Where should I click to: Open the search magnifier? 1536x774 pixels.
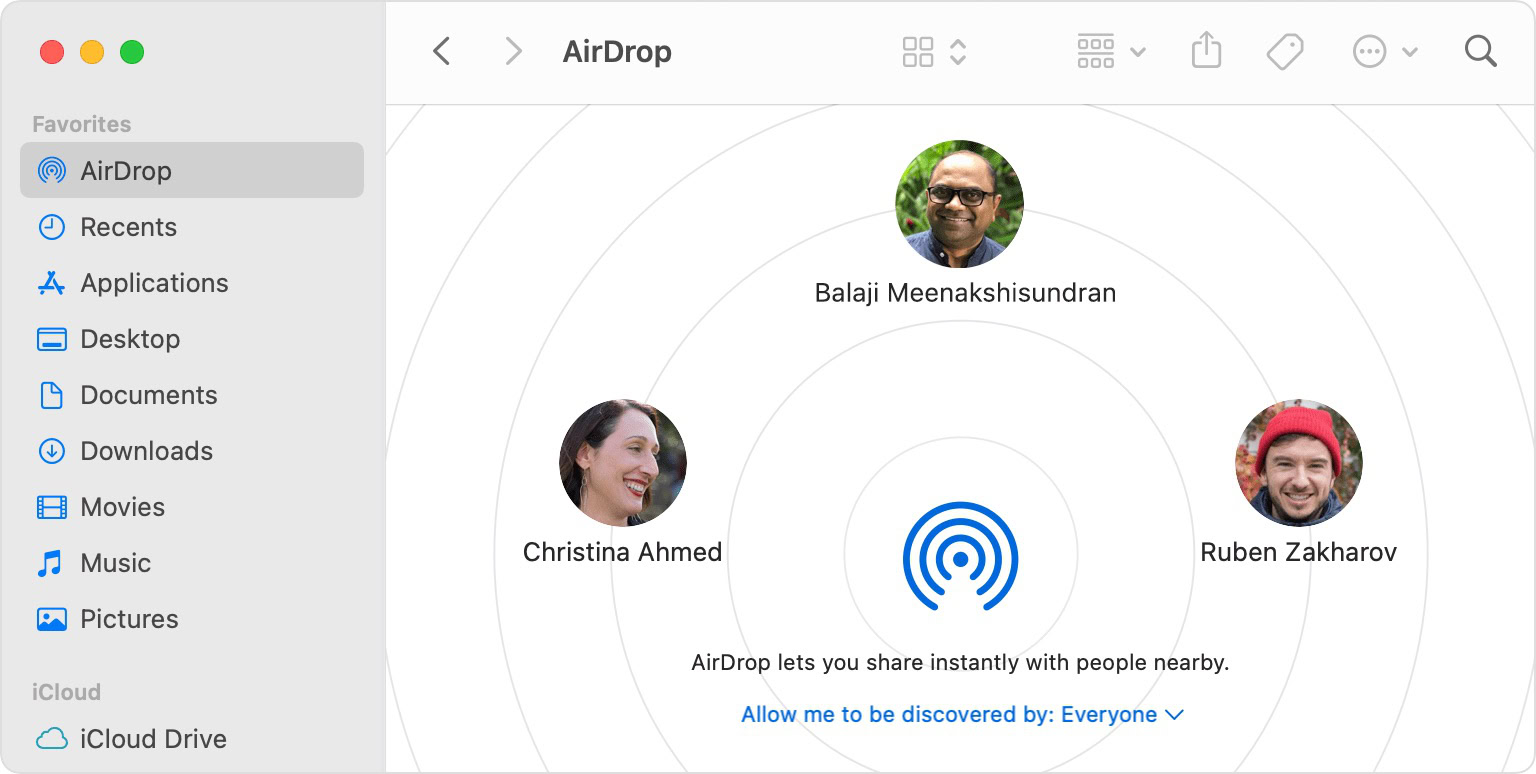pos(1480,51)
